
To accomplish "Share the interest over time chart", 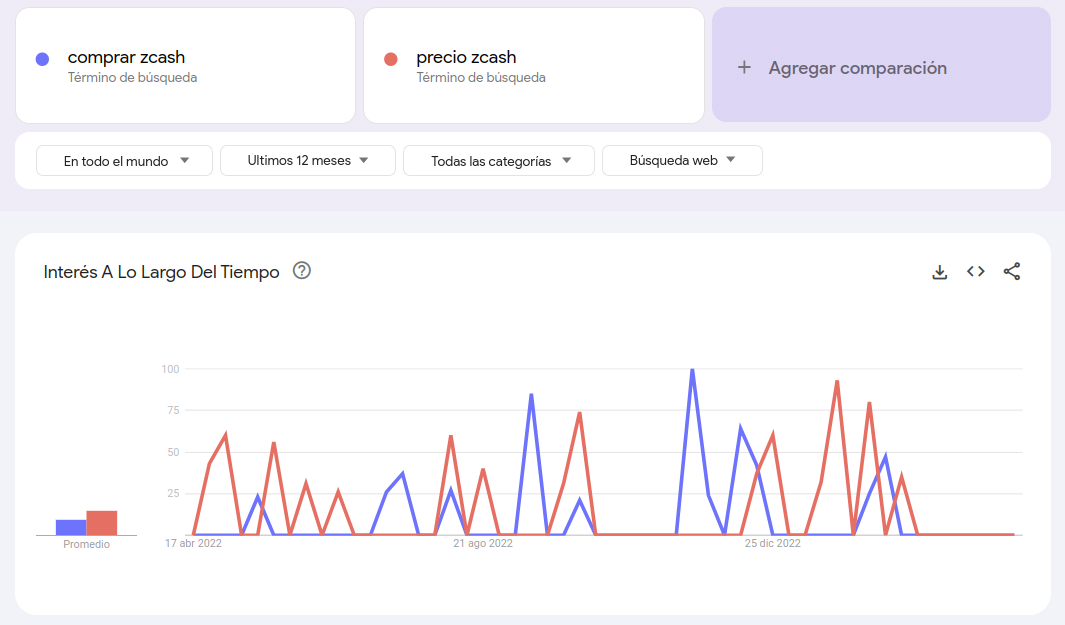I will pos(1011,272).
